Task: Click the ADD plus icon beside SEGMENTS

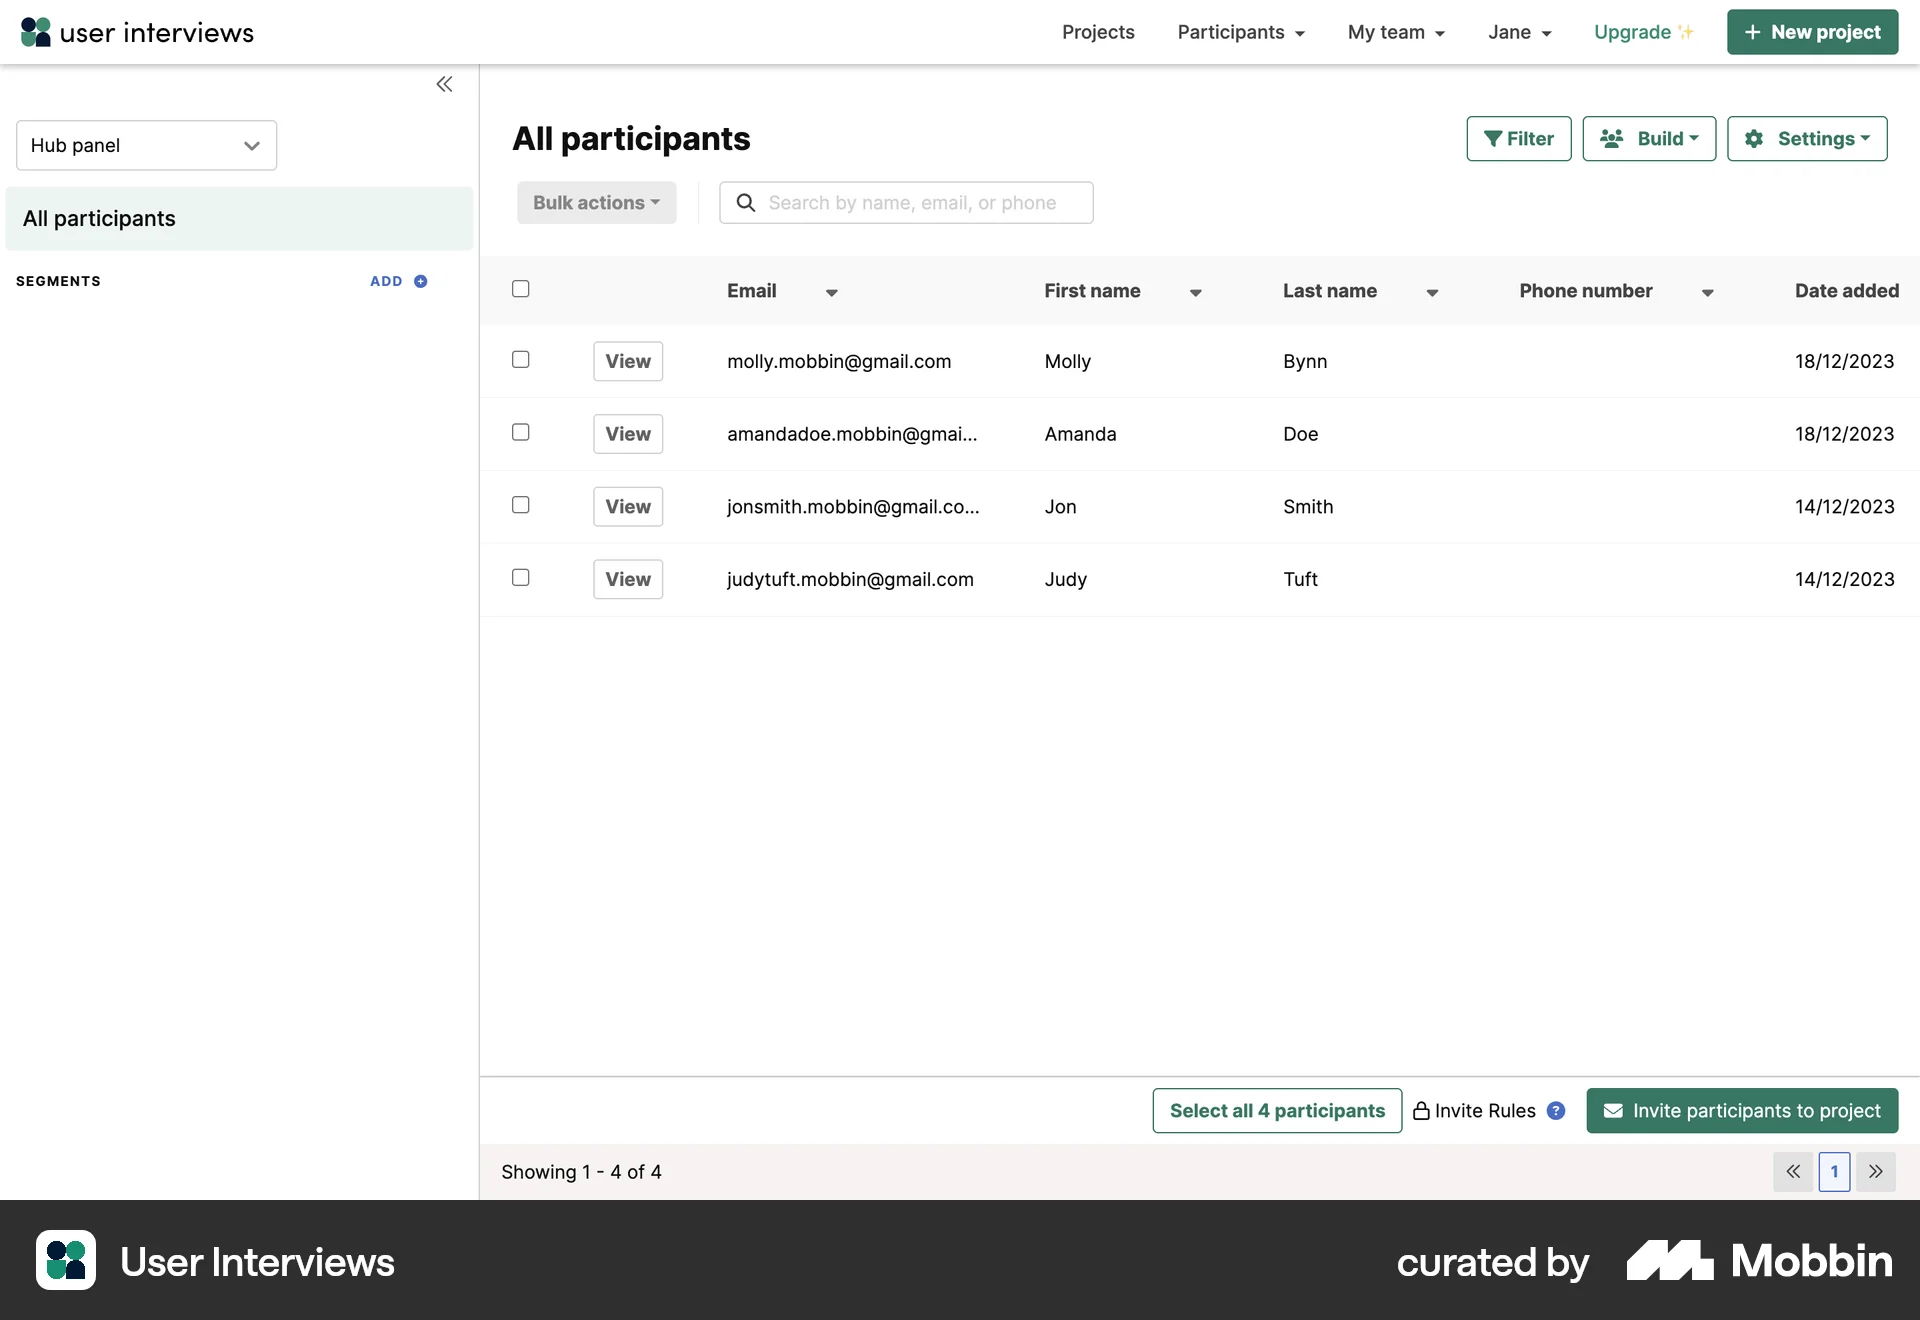Action: coord(419,281)
